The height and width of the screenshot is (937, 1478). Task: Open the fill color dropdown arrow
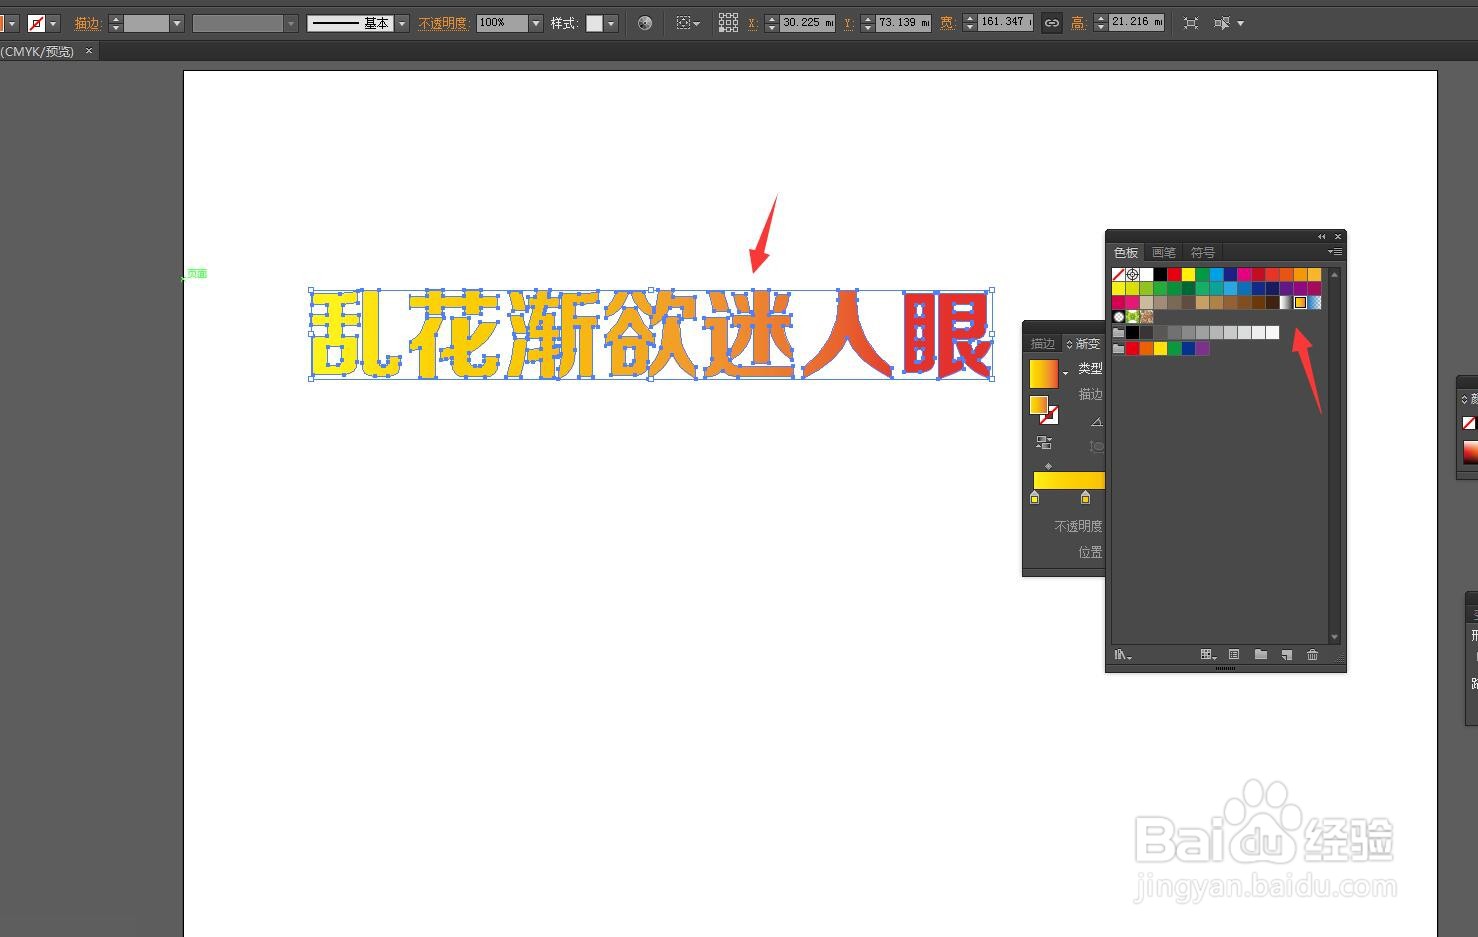pyautogui.click(x=13, y=23)
